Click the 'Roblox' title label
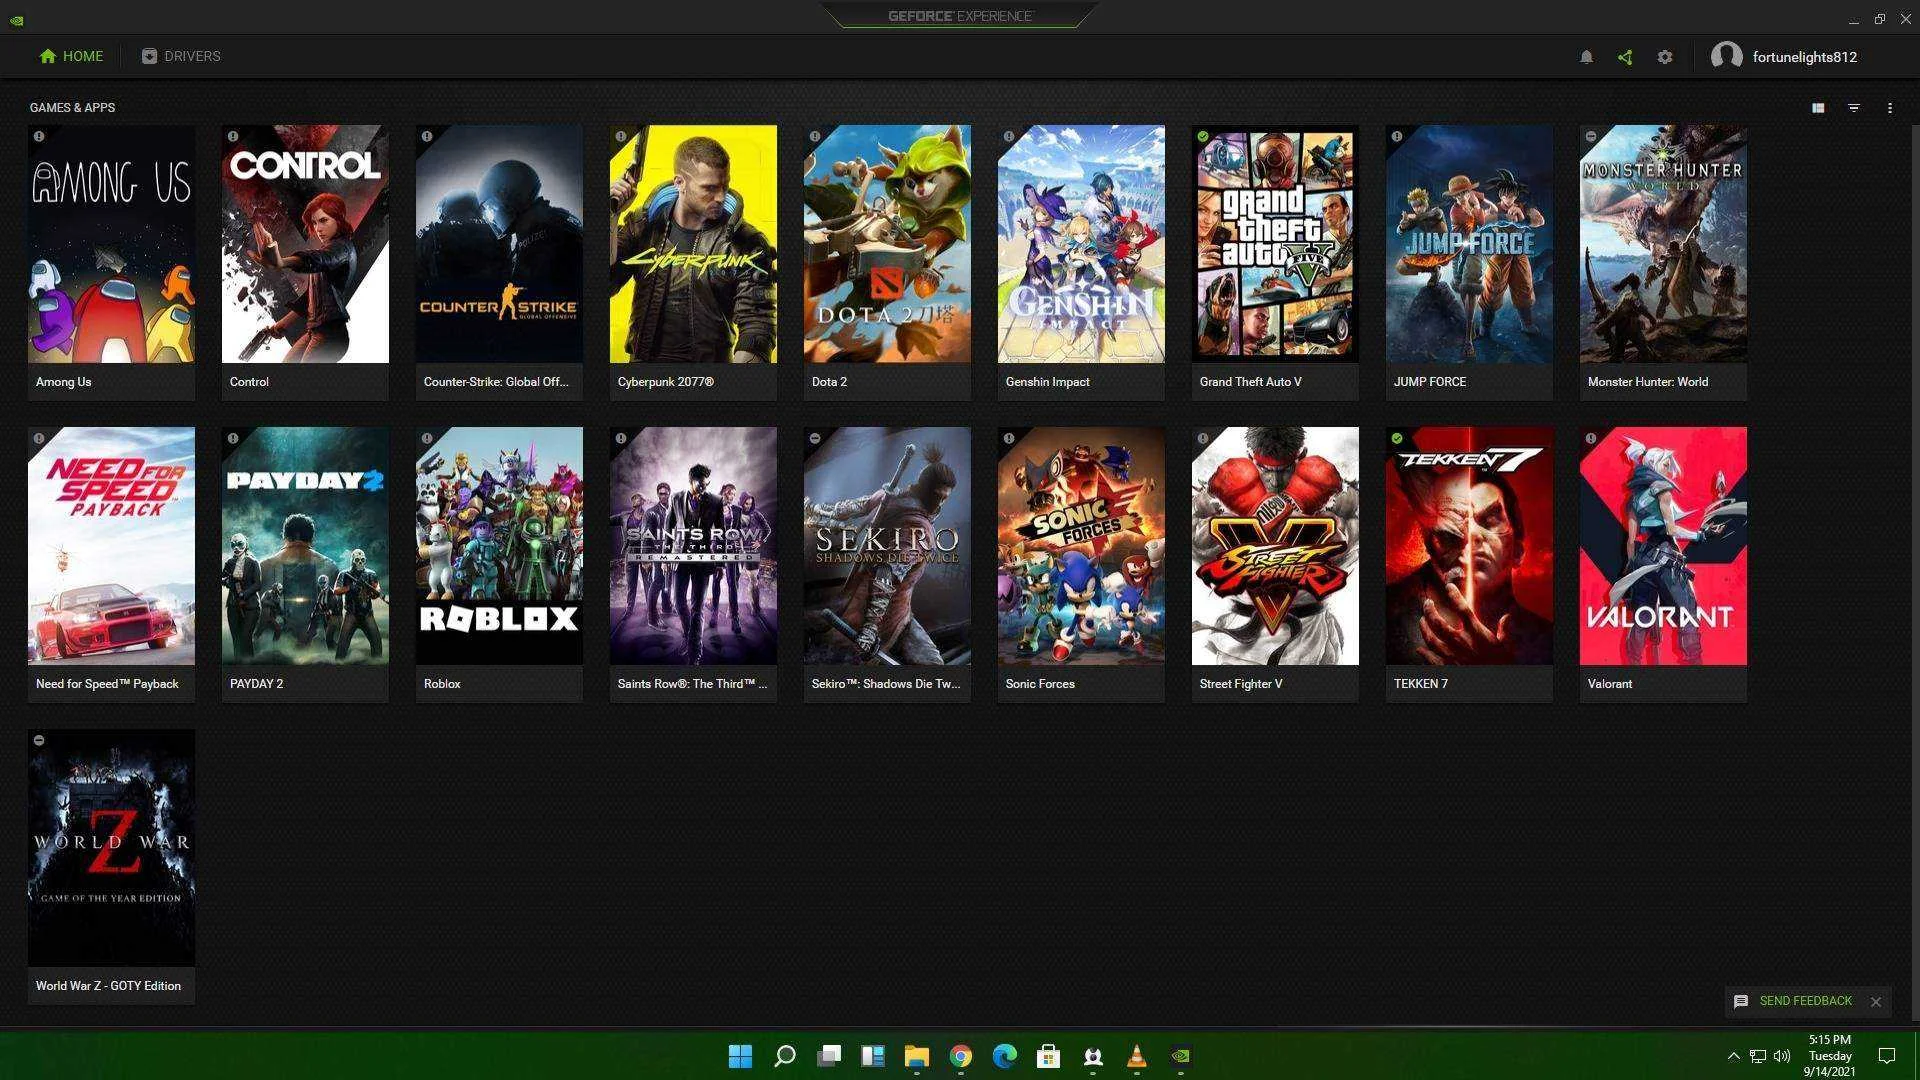Viewport: 1920px width, 1080px height. point(442,684)
